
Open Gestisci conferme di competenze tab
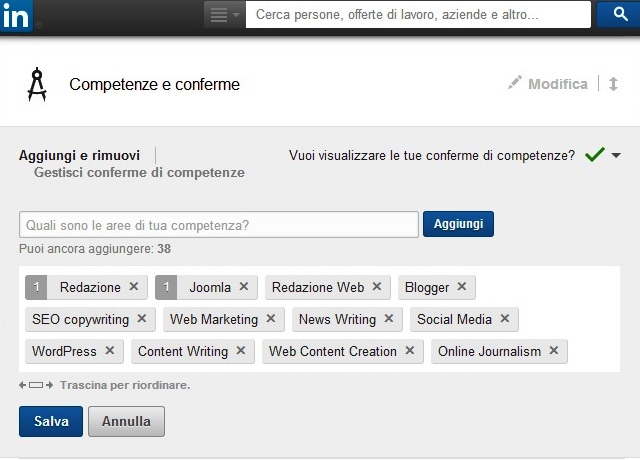(x=139, y=172)
